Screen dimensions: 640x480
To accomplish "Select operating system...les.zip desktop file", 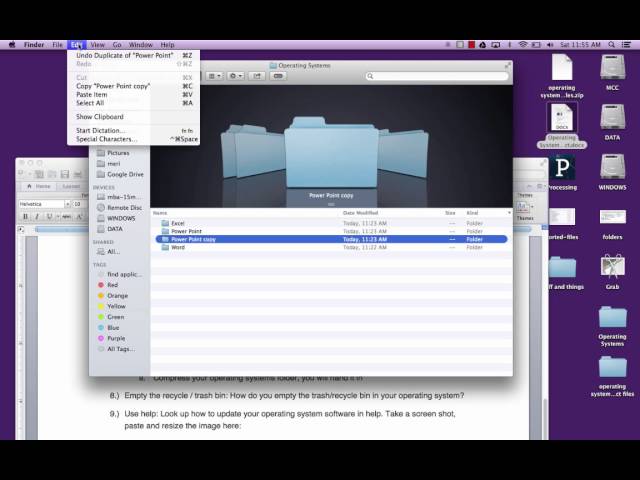I will coord(562,76).
